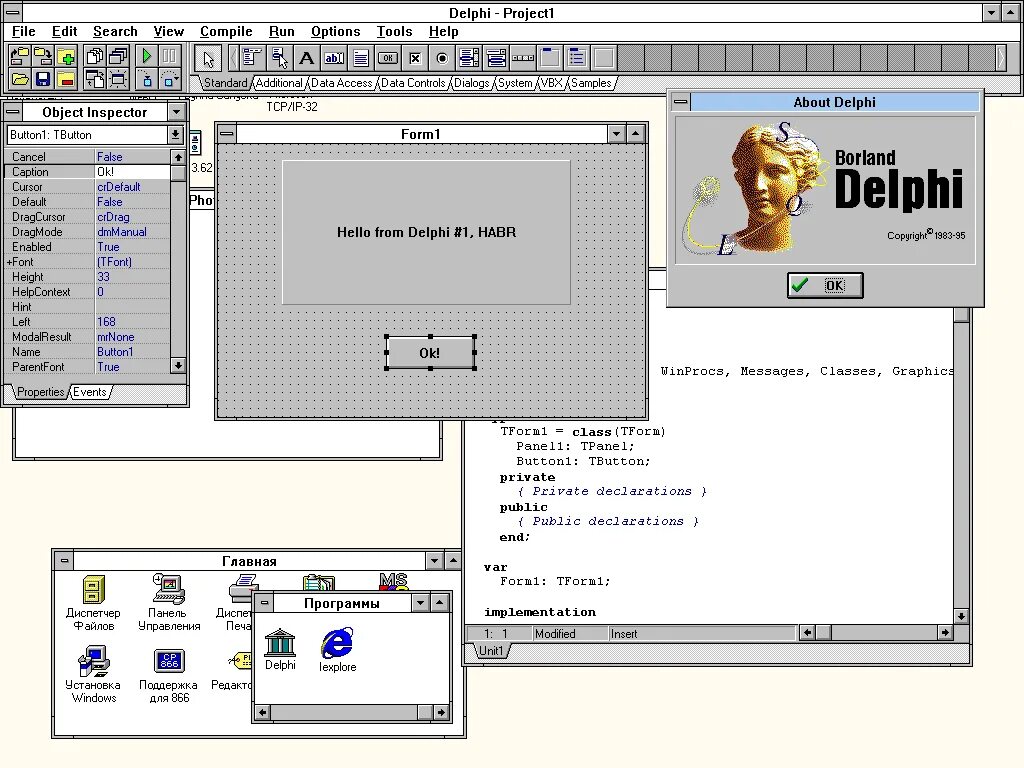This screenshot has width=1024, height=768.
Task: Open the About Delphi control menu box
Action: [x=680, y=101]
